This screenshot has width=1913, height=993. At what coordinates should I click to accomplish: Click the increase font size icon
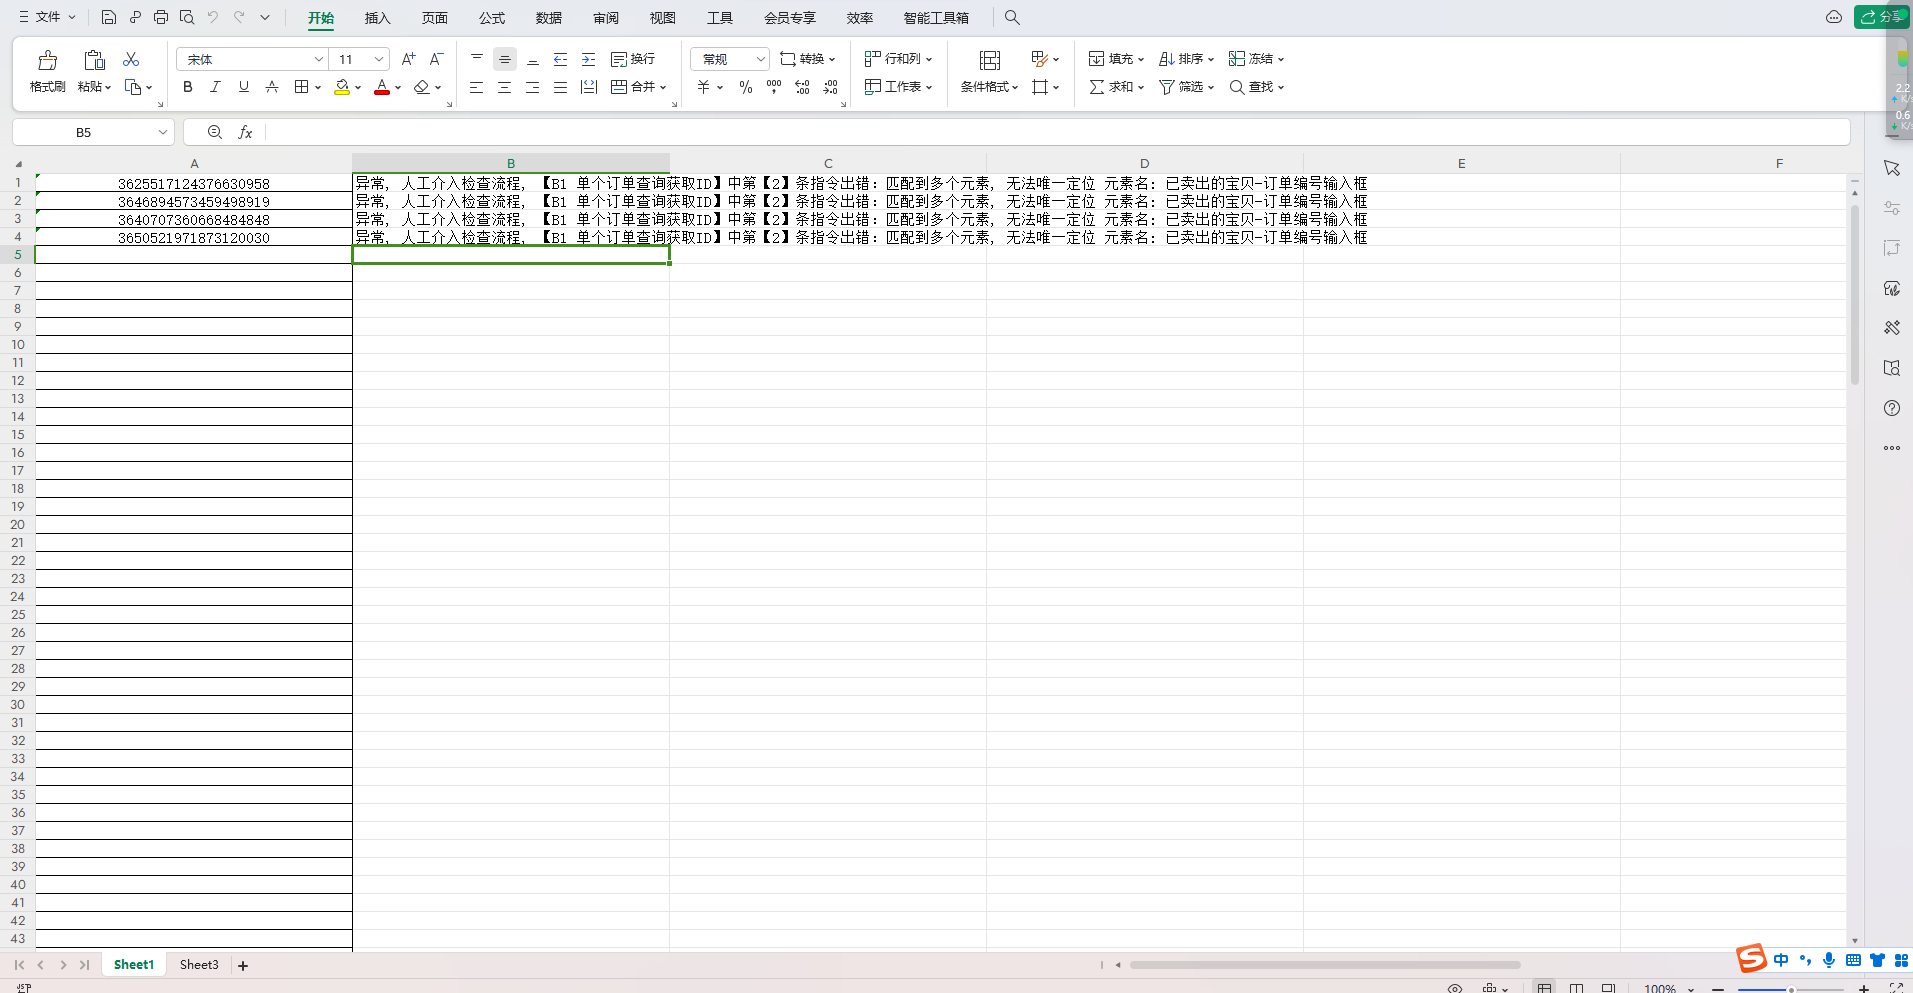(408, 59)
